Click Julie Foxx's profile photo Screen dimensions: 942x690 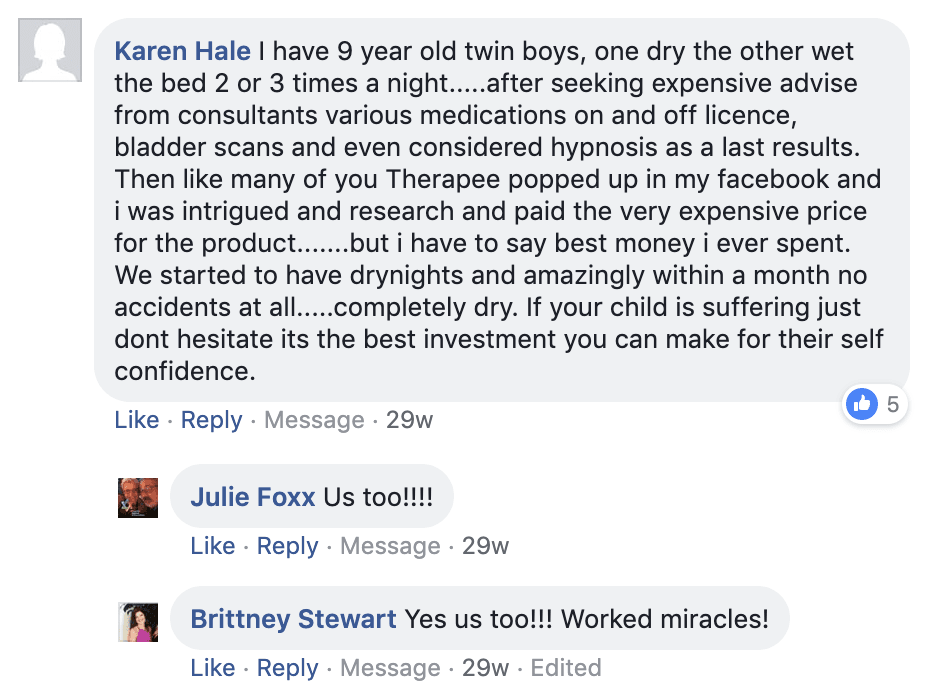pyautogui.click(x=138, y=497)
